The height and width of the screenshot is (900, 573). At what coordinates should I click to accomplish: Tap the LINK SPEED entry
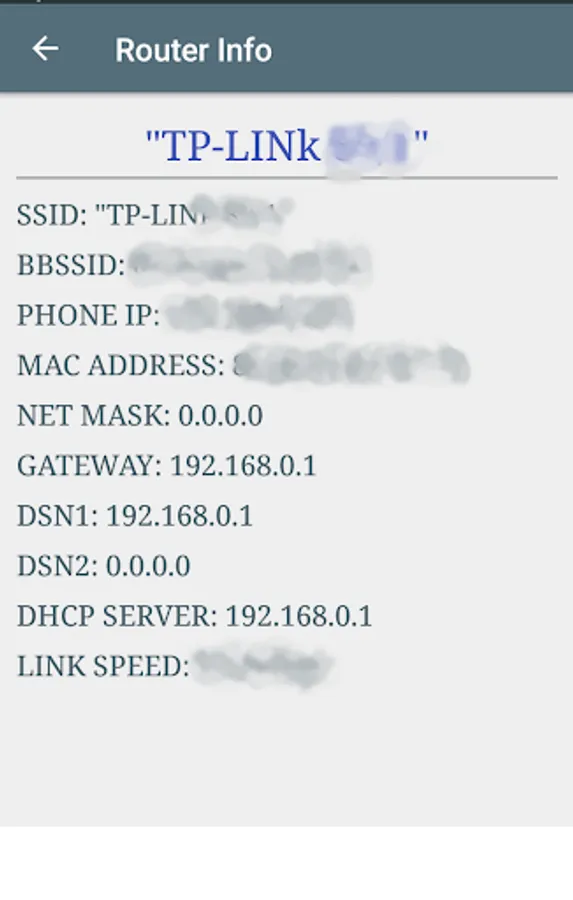175,666
